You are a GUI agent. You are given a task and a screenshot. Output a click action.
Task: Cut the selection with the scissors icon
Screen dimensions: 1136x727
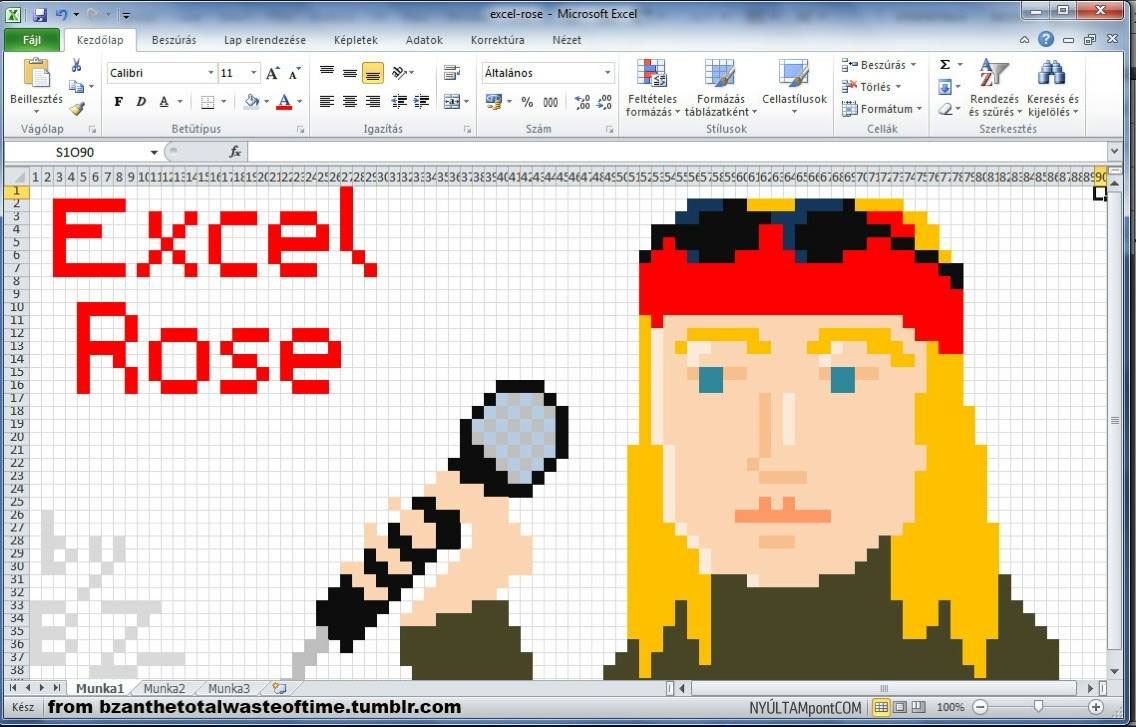click(76, 66)
